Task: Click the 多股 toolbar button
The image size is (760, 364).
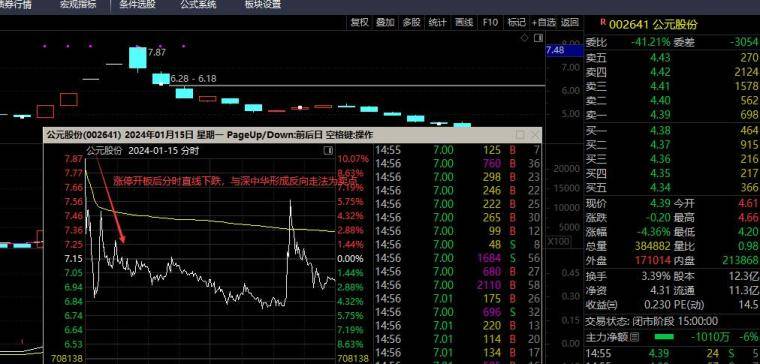Action: click(x=412, y=22)
